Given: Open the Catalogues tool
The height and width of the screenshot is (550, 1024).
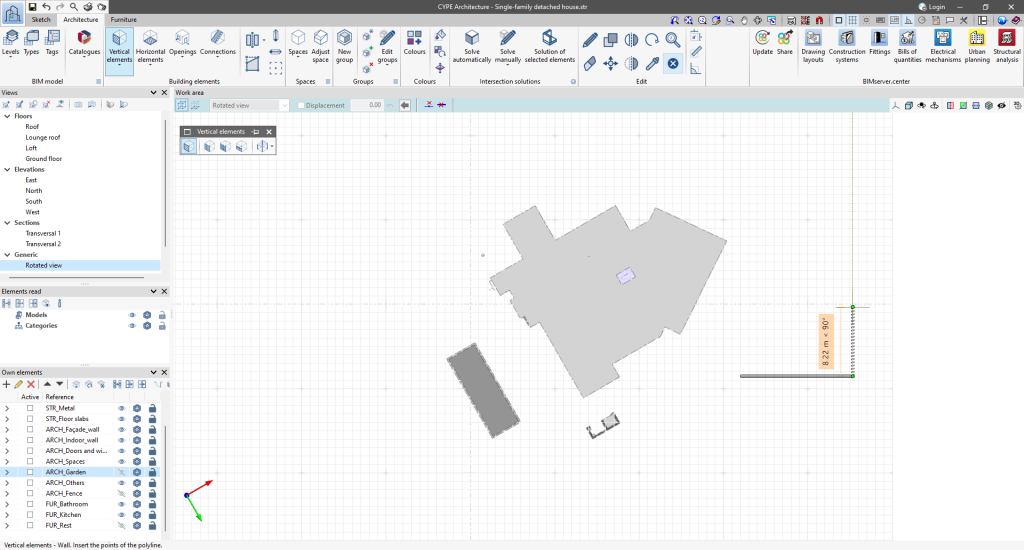Looking at the screenshot, I should tap(84, 43).
